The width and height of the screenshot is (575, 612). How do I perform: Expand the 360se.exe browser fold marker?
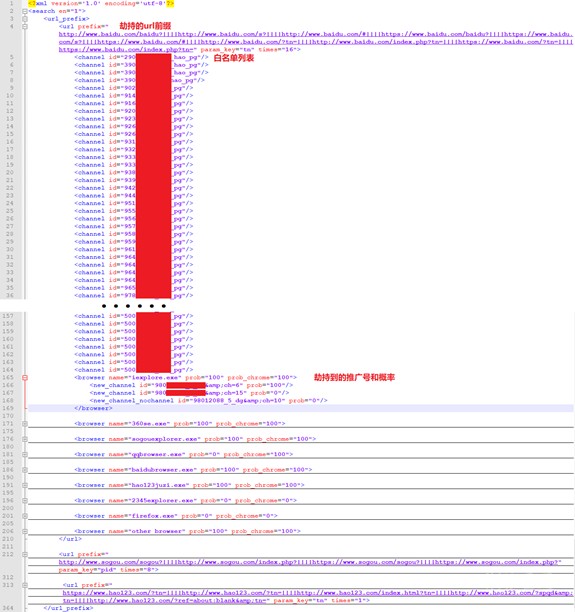25,423
